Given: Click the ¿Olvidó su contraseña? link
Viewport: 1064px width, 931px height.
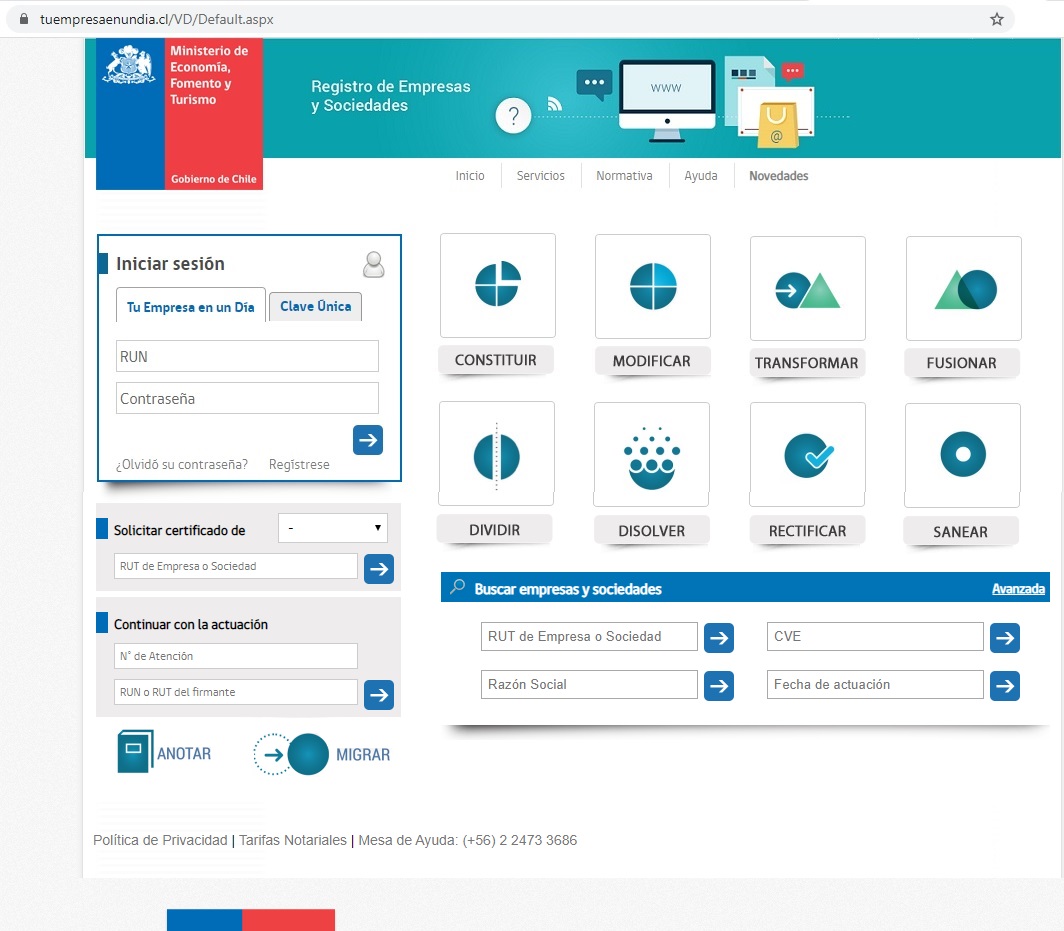Looking at the screenshot, I should coord(182,465).
